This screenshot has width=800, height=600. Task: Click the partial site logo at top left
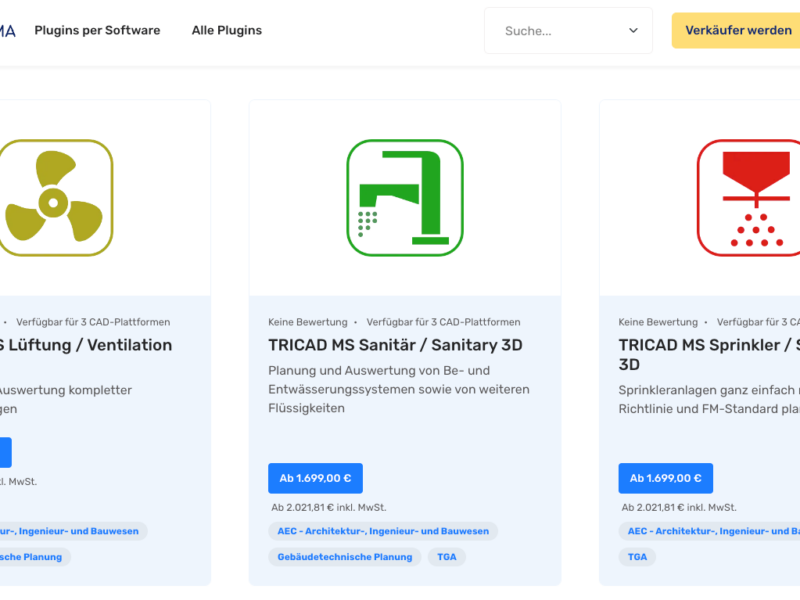(8, 31)
